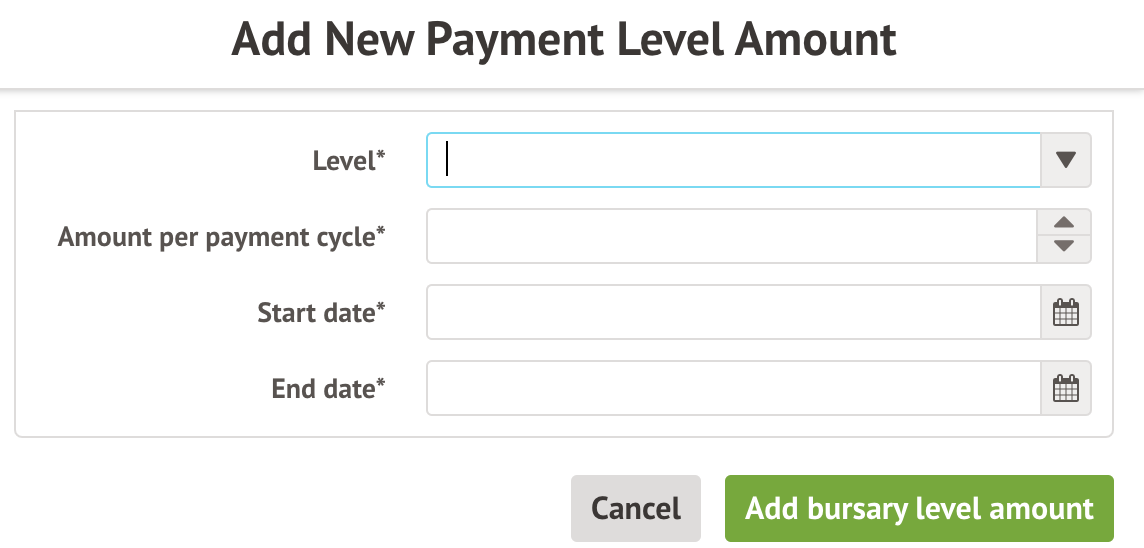The image size is (1144, 548).
Task: Submit with Add bursary level amount
Action: tap(919, 508)
